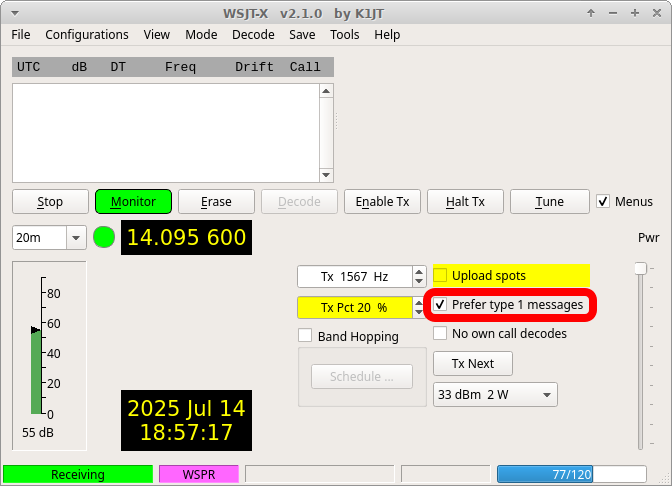Click the Pwr slider handle

point(640,269)
